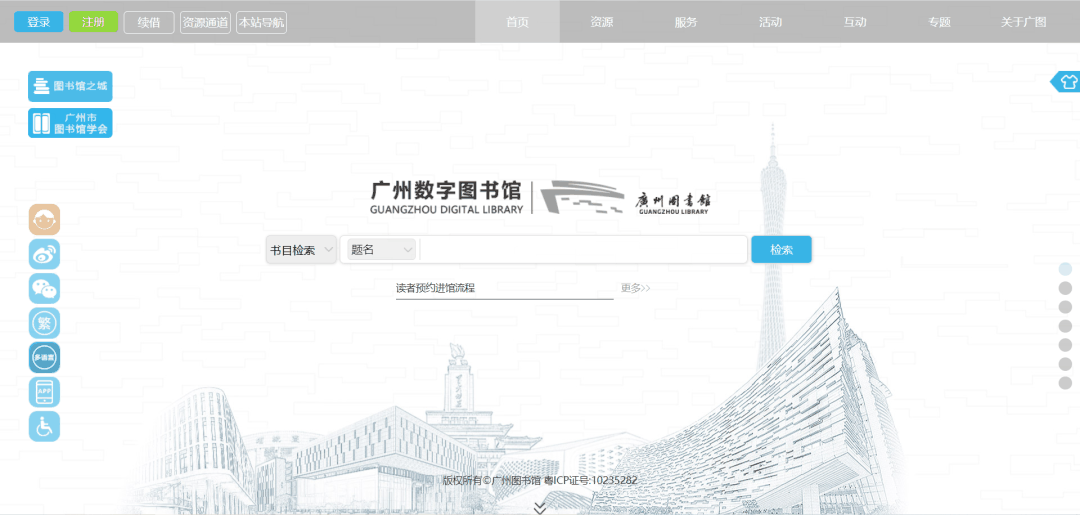This screenshot has width=1080, height=515.
Task: Click the 登录 login button
Action: point(39,22)
